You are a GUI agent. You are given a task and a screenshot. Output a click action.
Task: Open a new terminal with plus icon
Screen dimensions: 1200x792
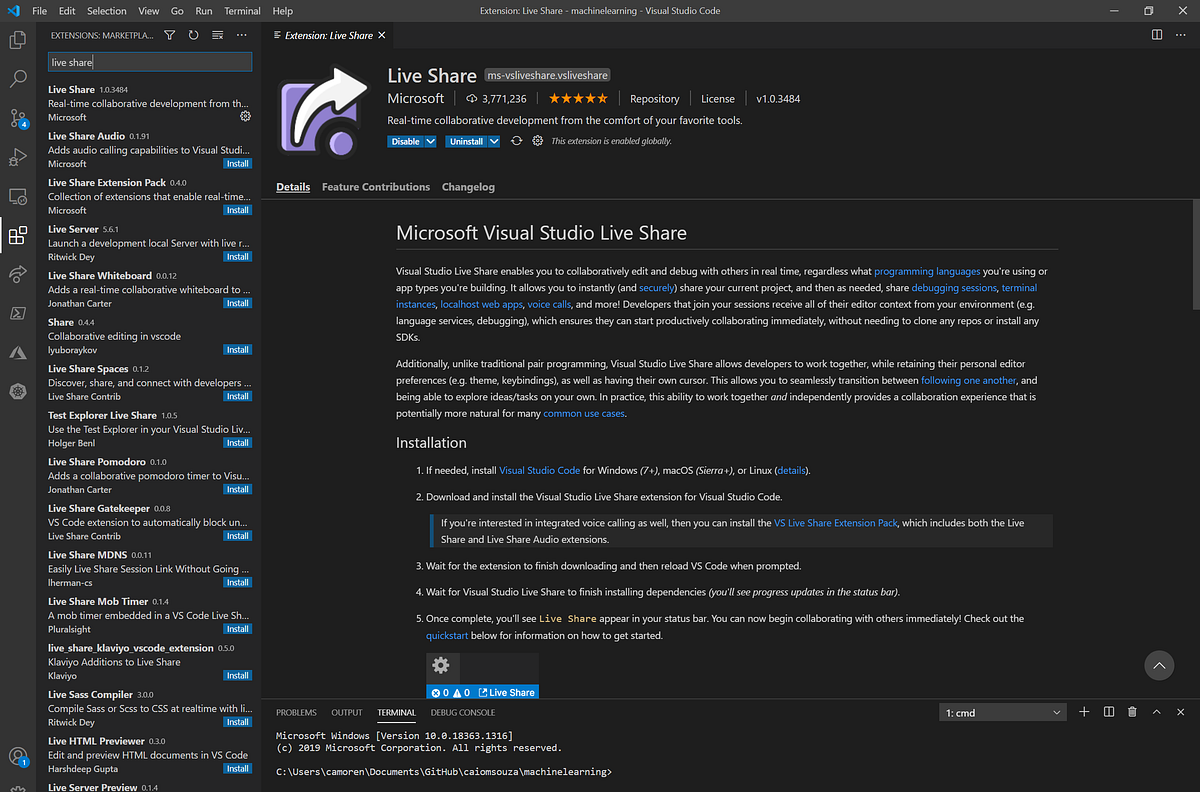[1084, 711]
